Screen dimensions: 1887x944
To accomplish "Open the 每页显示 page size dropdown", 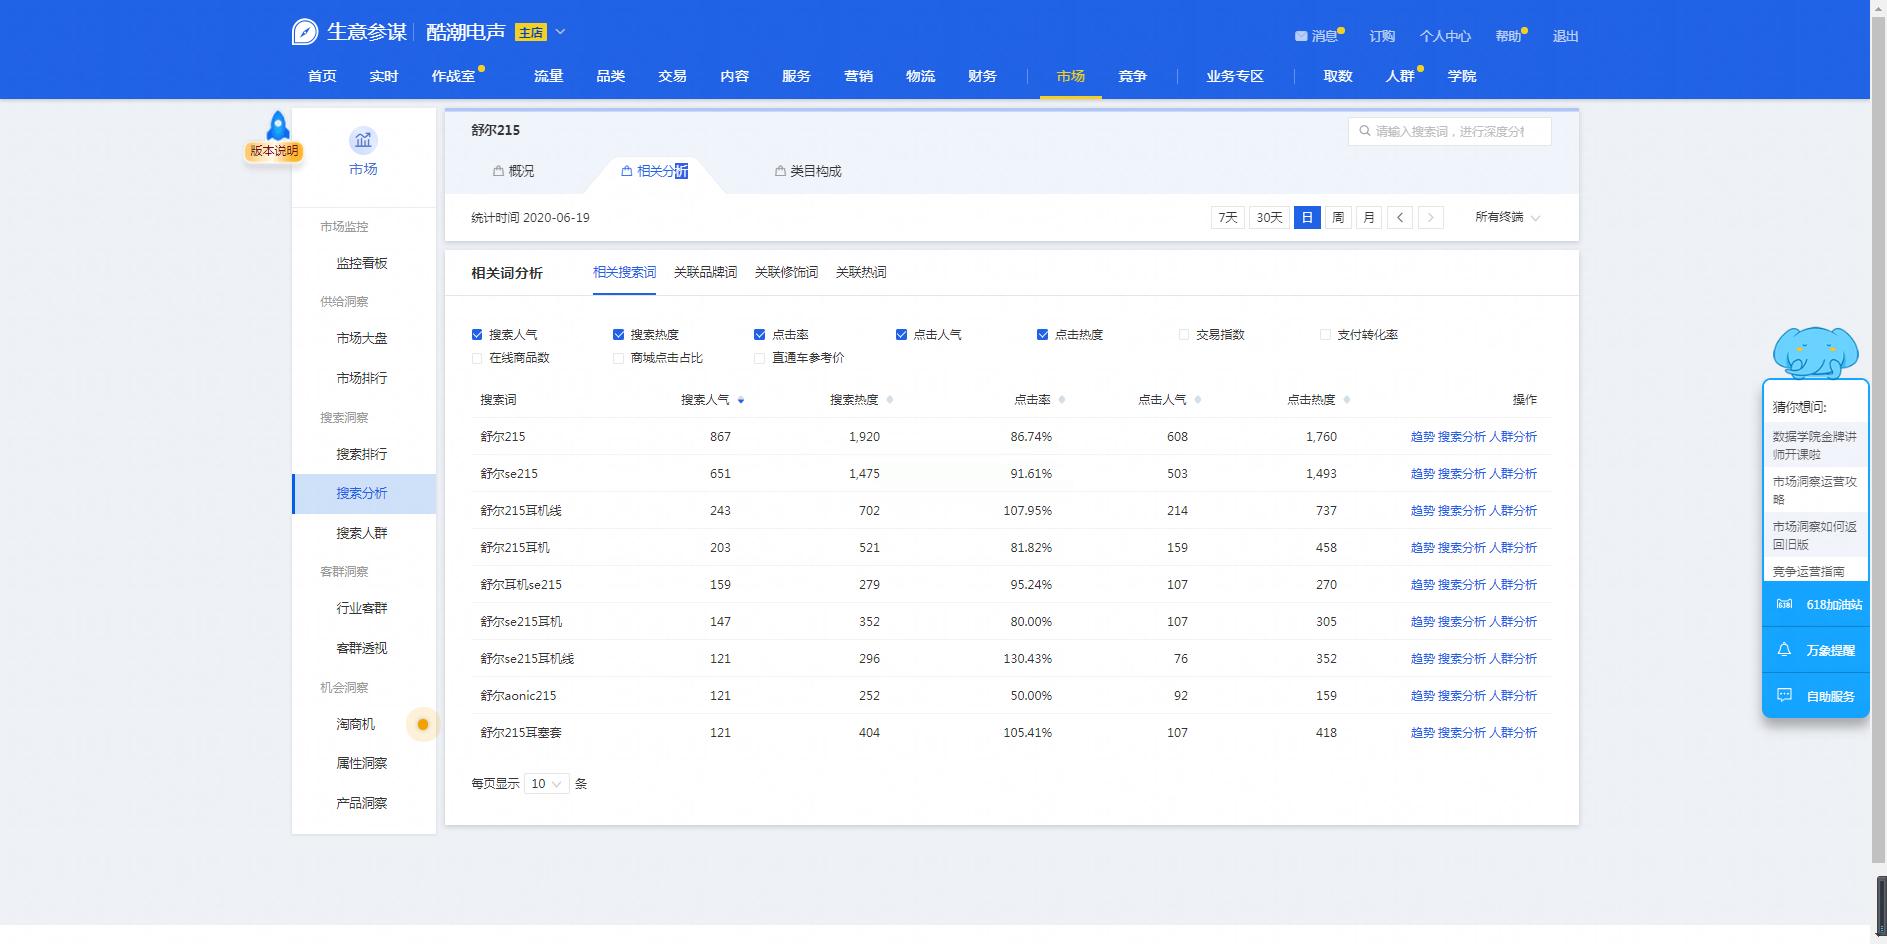I will 546,784.
